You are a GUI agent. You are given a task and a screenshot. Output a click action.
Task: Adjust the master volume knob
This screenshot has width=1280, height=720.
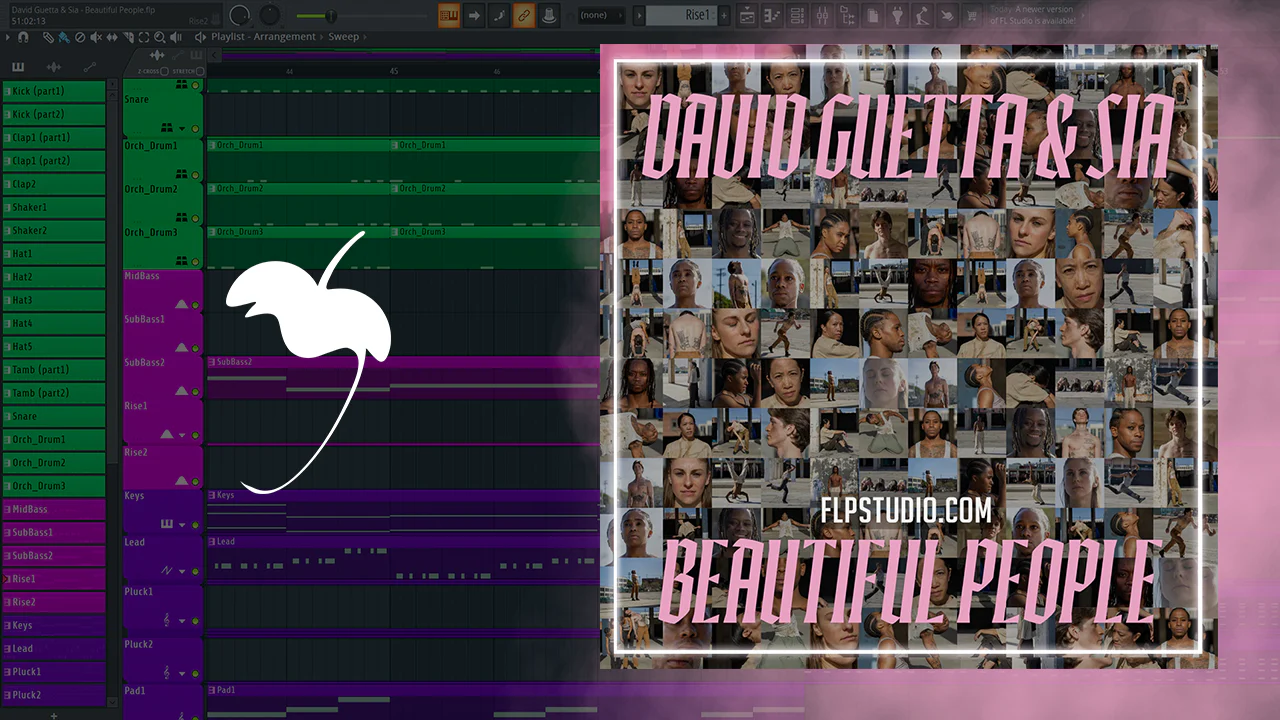coord(239,15)
